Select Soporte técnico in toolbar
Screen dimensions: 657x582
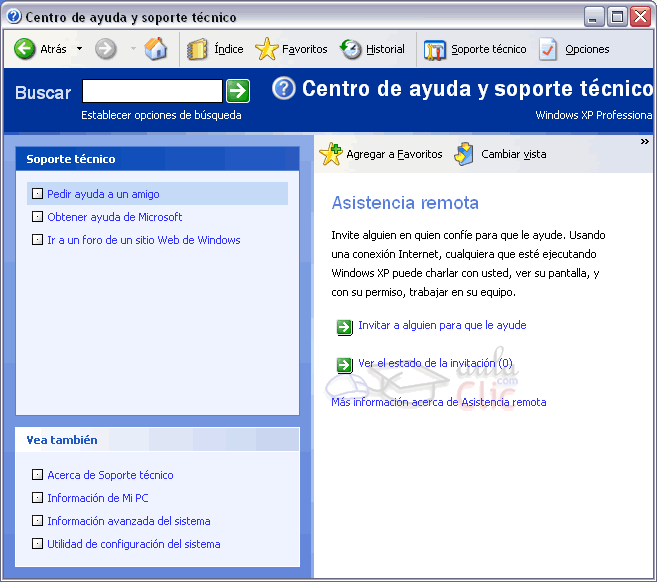point(435,49)
